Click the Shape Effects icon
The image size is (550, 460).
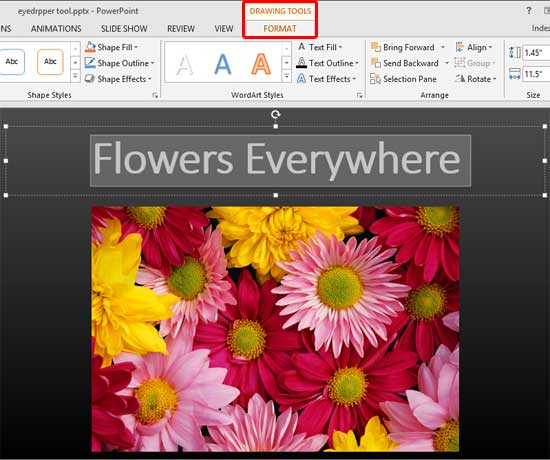(90, 79)
